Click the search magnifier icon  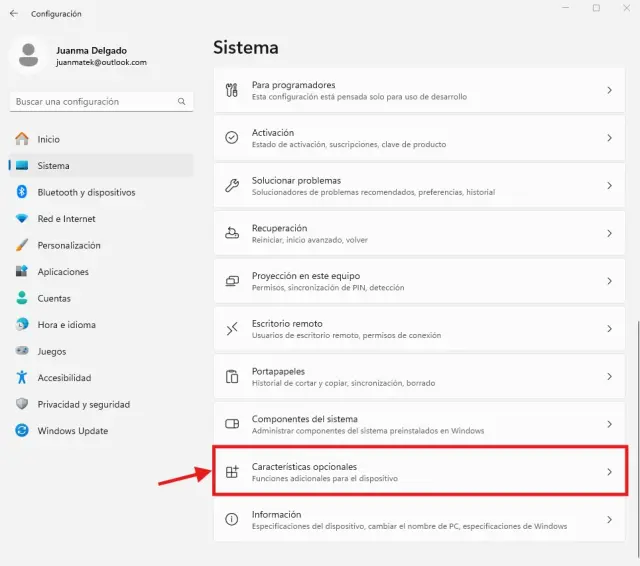coord(182,102)
